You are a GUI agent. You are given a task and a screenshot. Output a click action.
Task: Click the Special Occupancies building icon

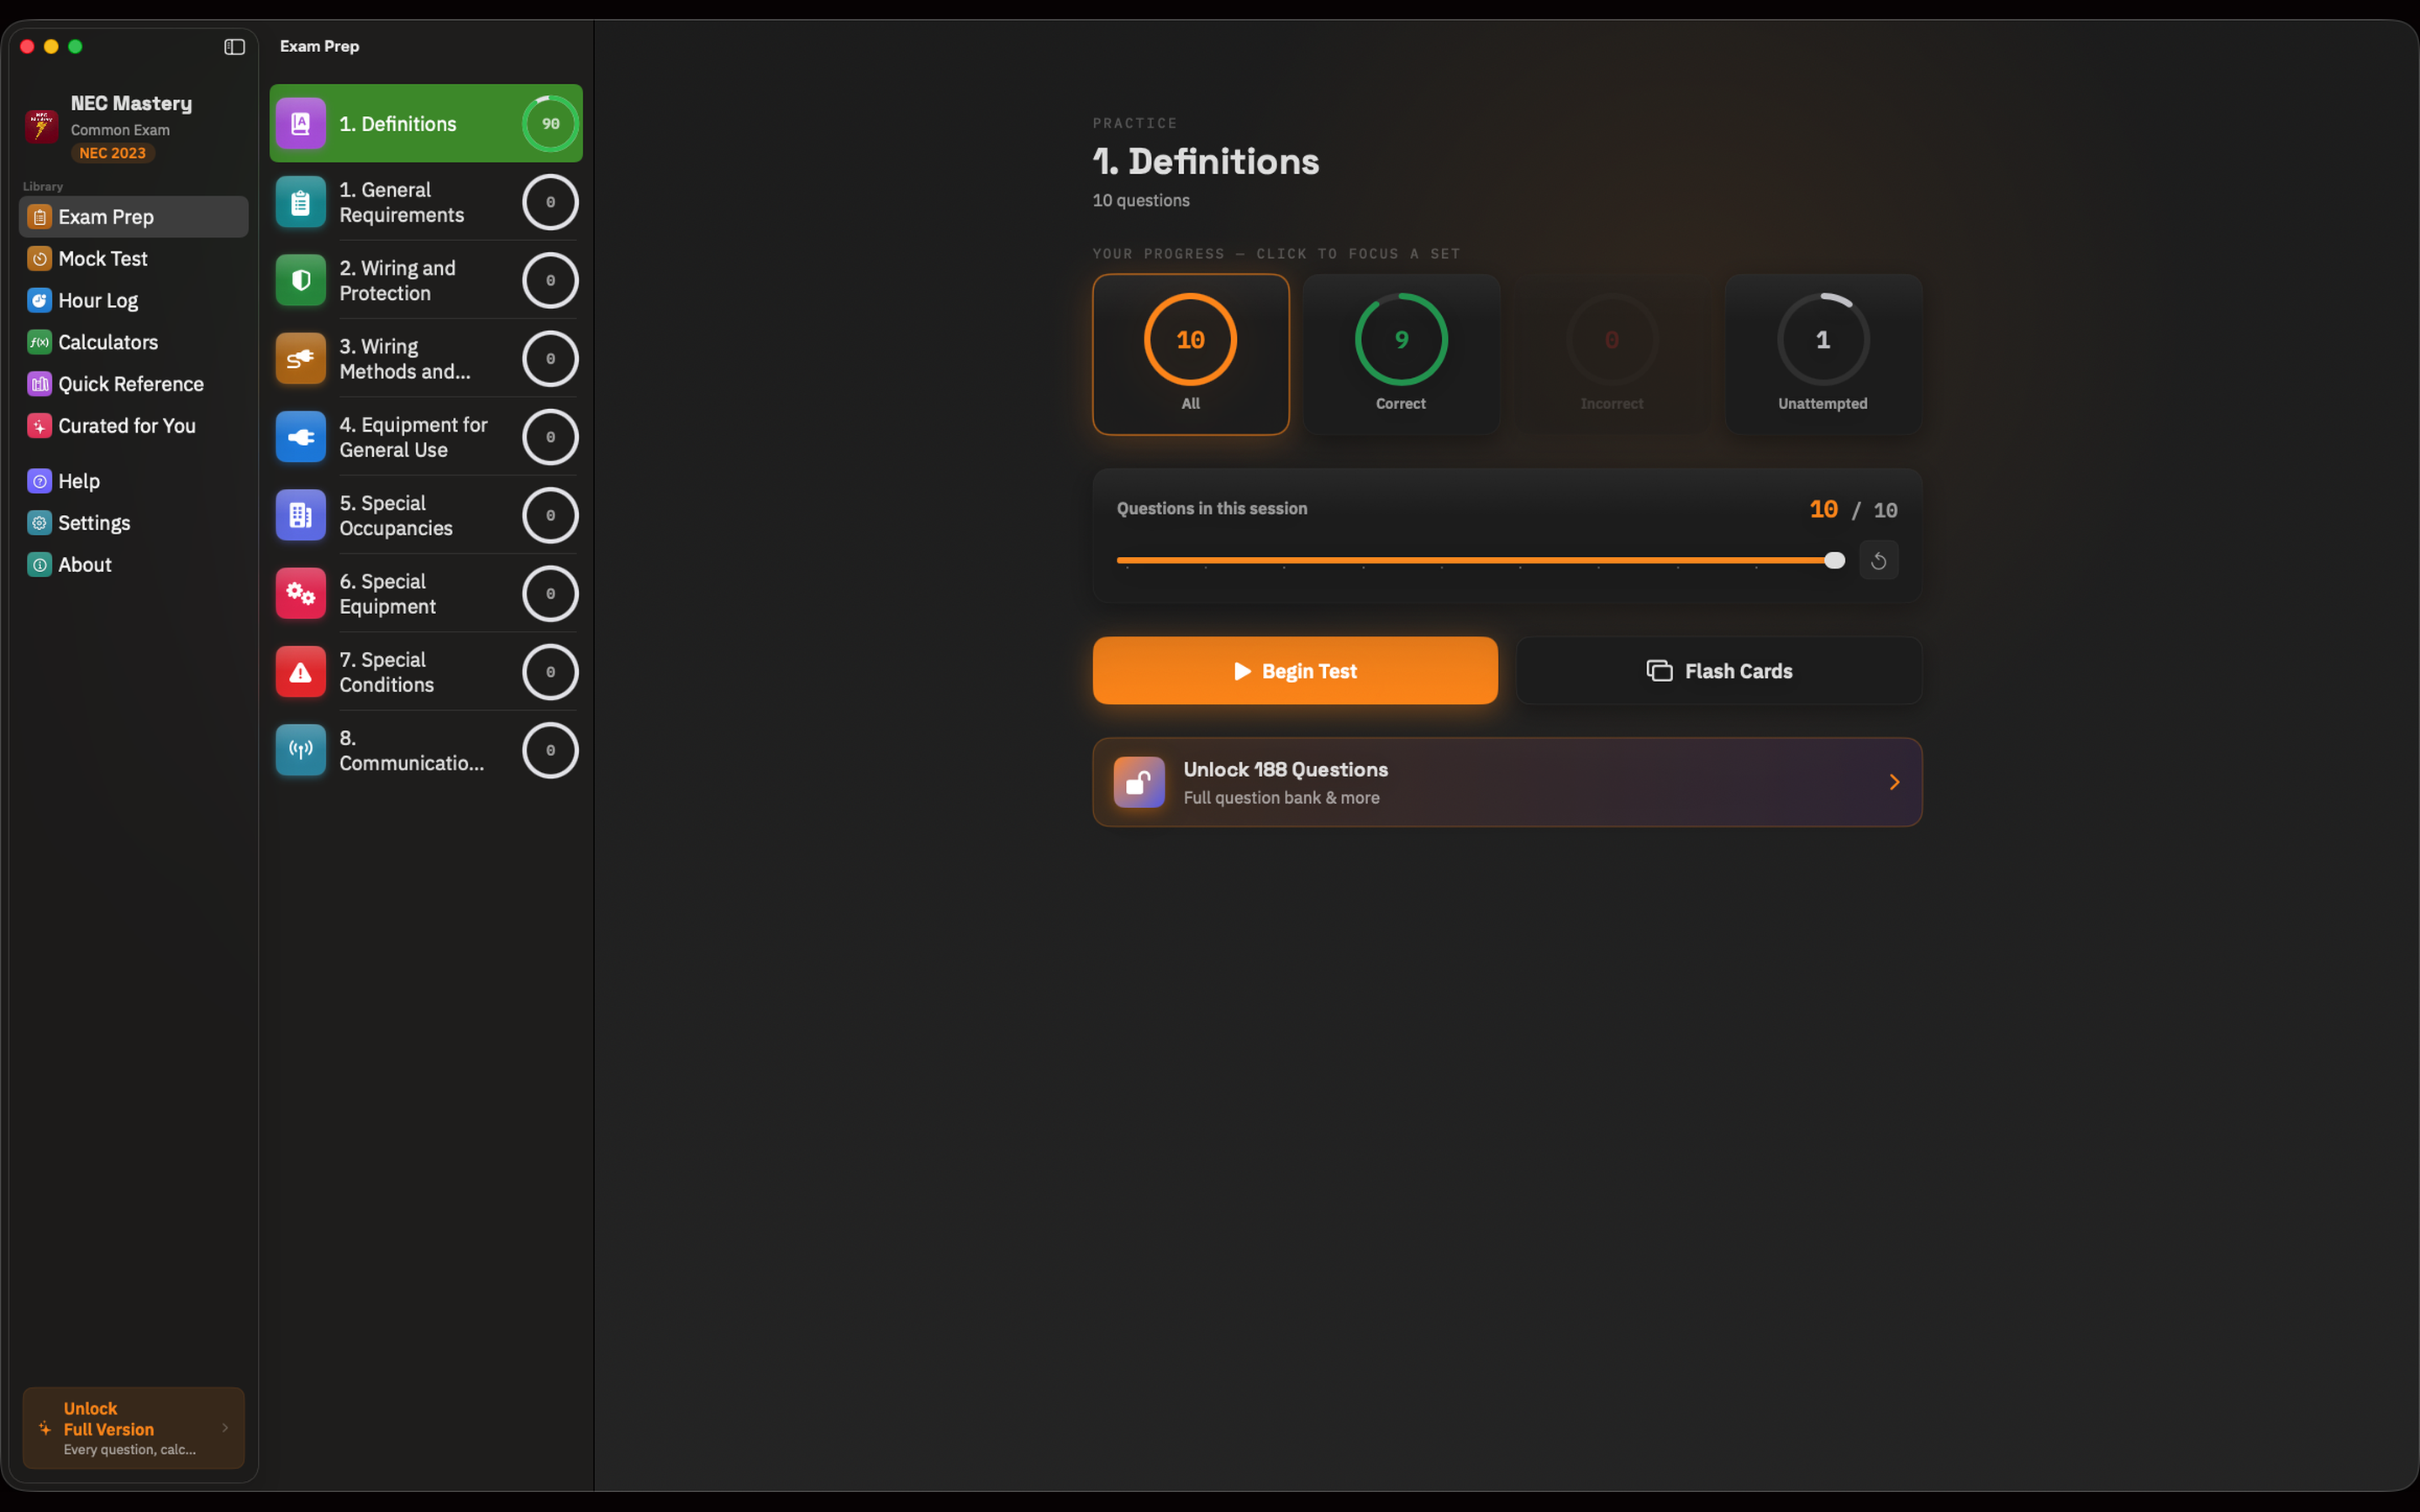coord(300,515)
